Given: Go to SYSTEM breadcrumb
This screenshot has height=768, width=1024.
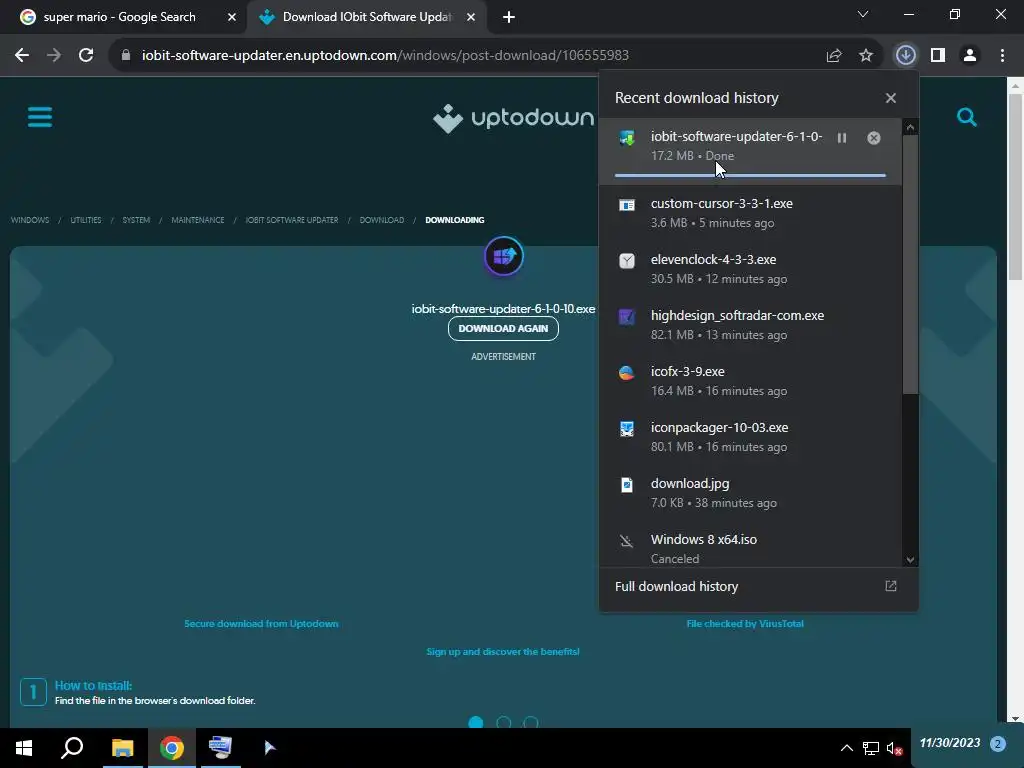Looking at the screenshot, I should tap(136, 220).
